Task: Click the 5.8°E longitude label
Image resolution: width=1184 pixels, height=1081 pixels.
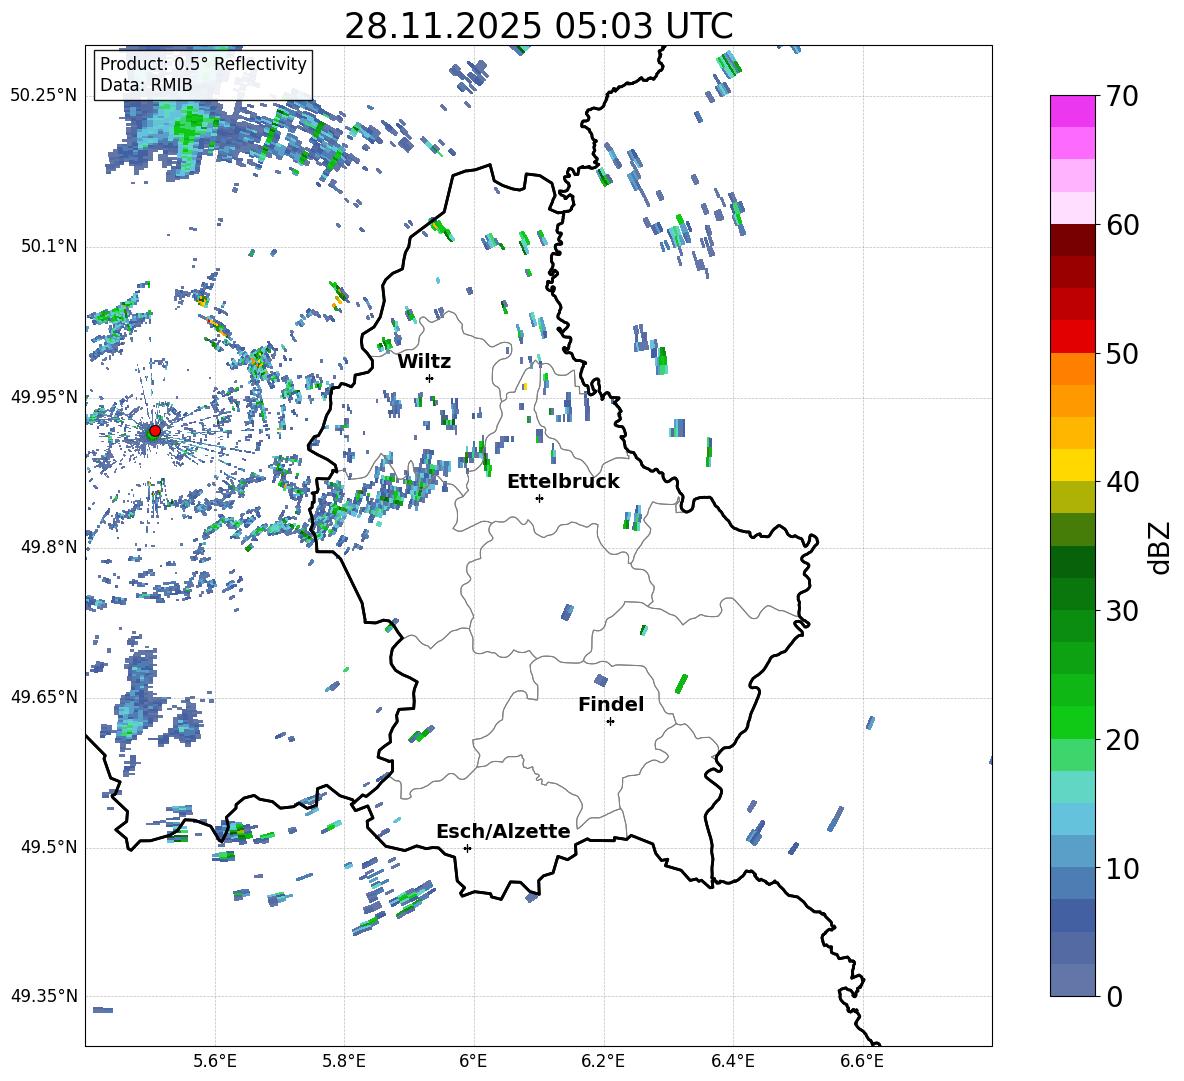Action: [344, 1062]
